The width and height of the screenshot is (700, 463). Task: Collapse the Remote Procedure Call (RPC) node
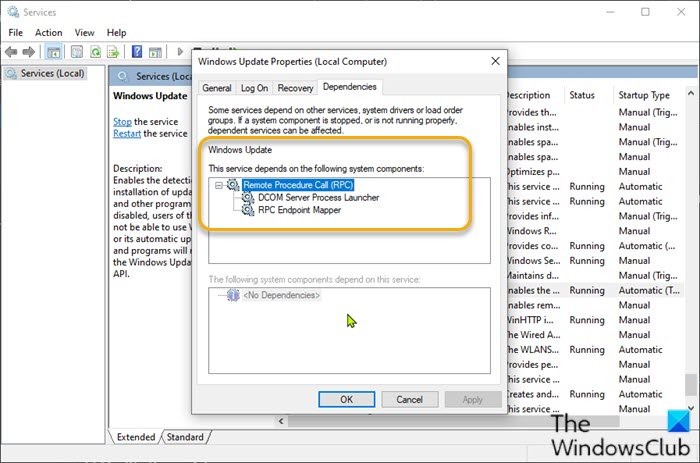tap(219, 185)
